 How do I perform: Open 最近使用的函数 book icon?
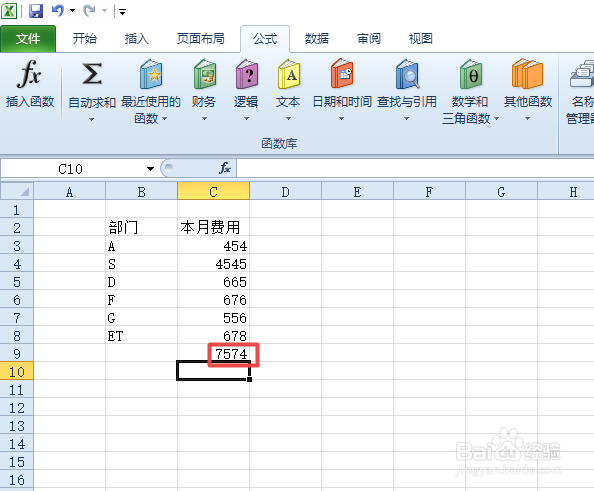(x=151, y=74)
